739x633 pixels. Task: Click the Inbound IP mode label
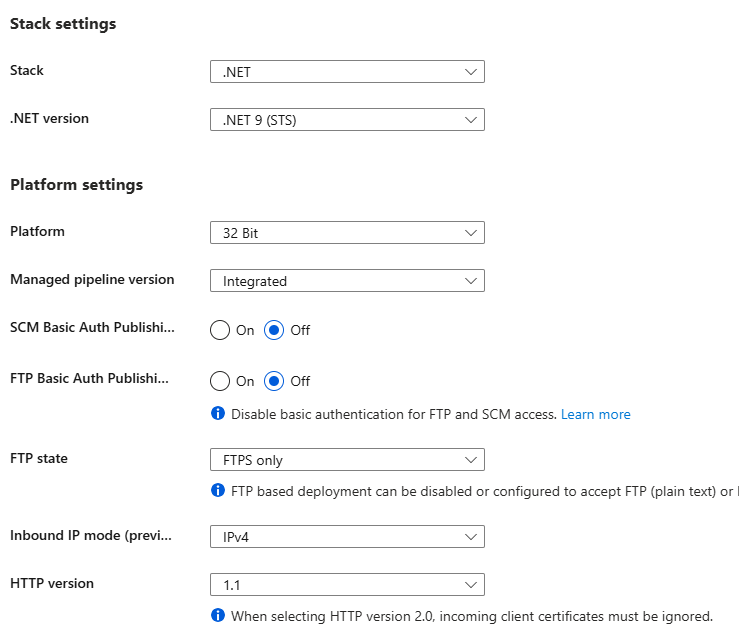click(x=90, y=535)
